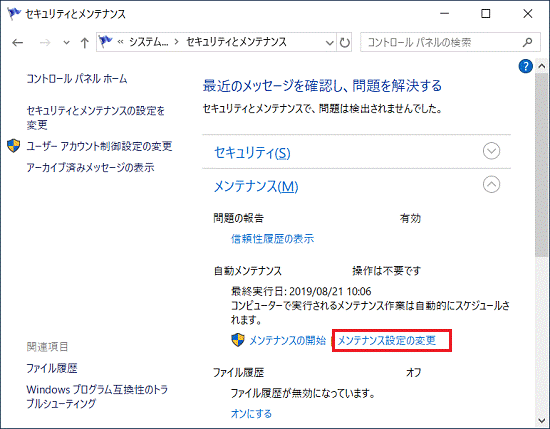Screen dimensions: 550x429
Task: Click the magnifier search icon
Action: [527, 42]
